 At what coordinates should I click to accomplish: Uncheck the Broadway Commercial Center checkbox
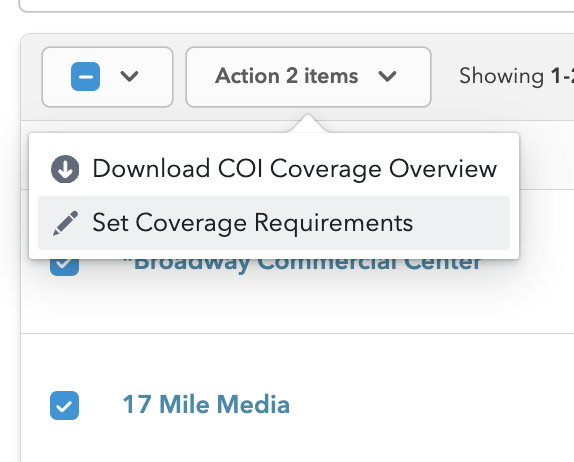[x=64, y=267]
